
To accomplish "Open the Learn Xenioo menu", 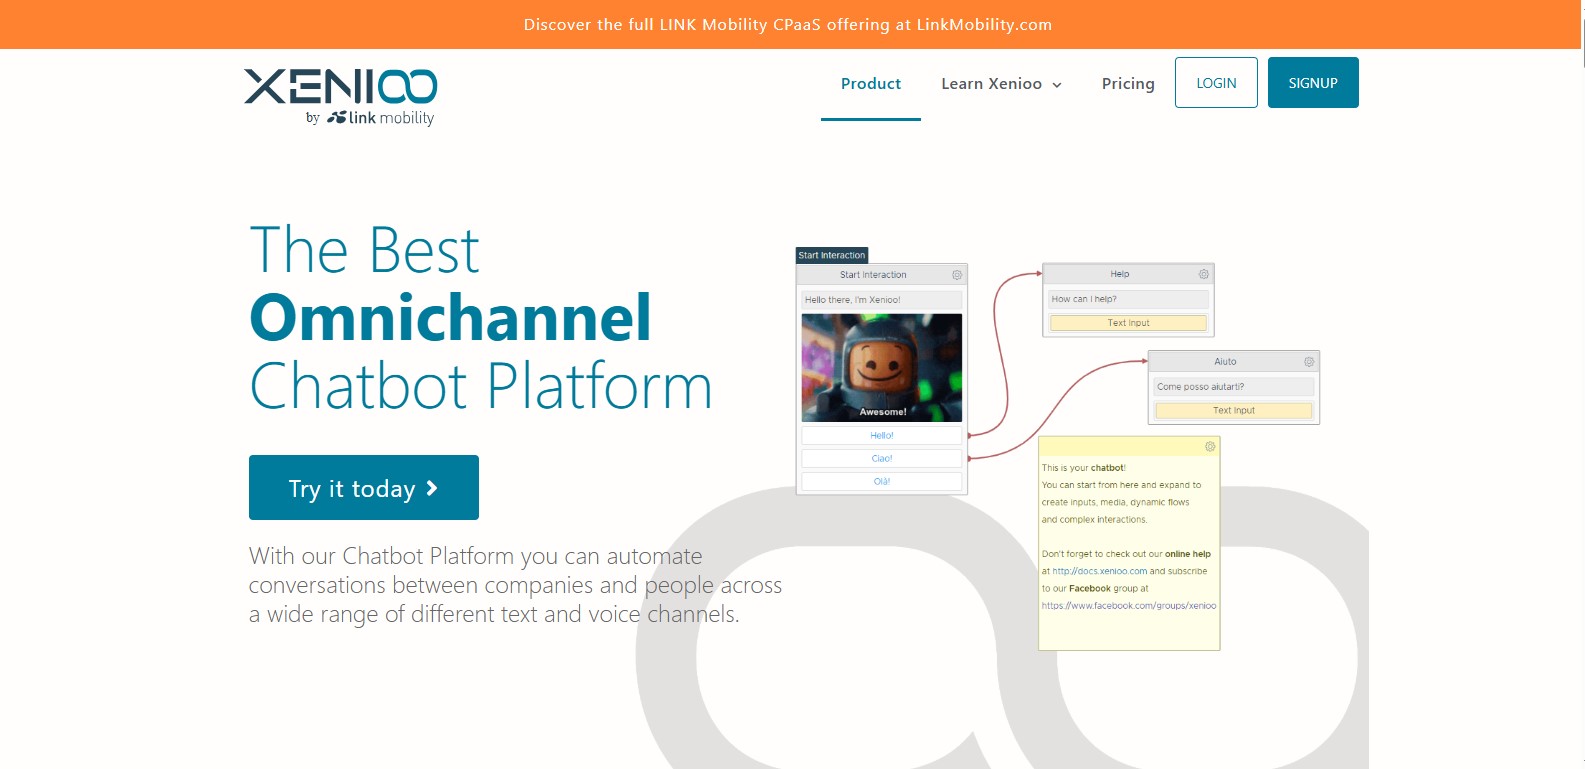I will [991, 84].
